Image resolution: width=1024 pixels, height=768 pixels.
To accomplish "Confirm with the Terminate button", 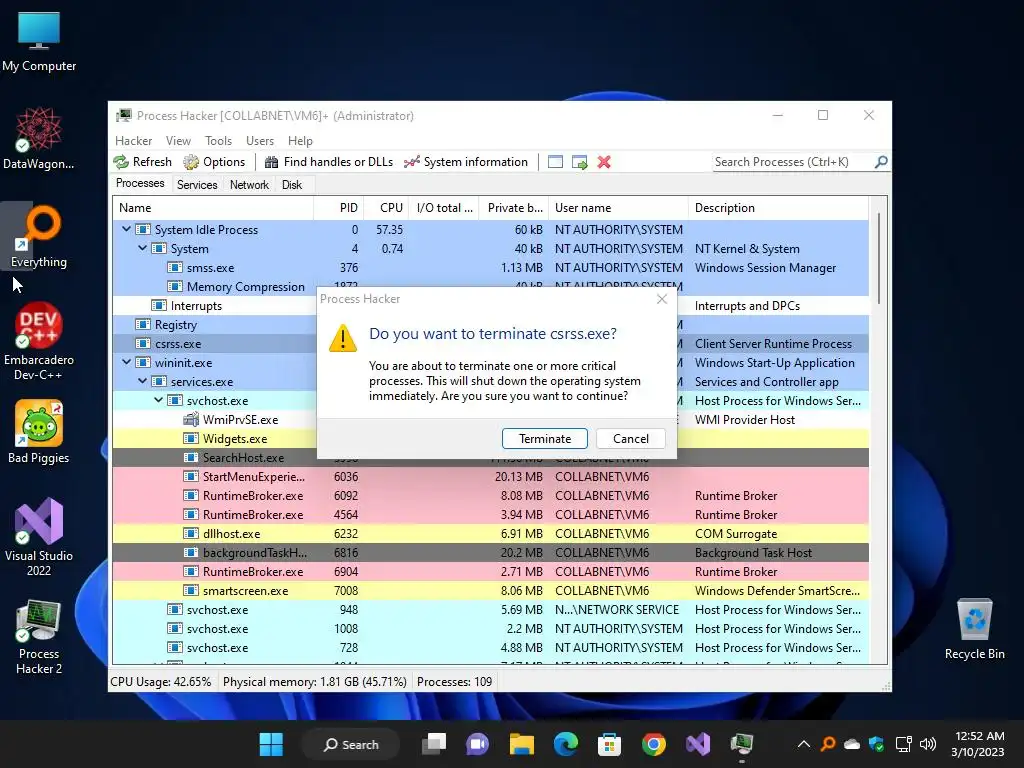I will coord(545,439).
